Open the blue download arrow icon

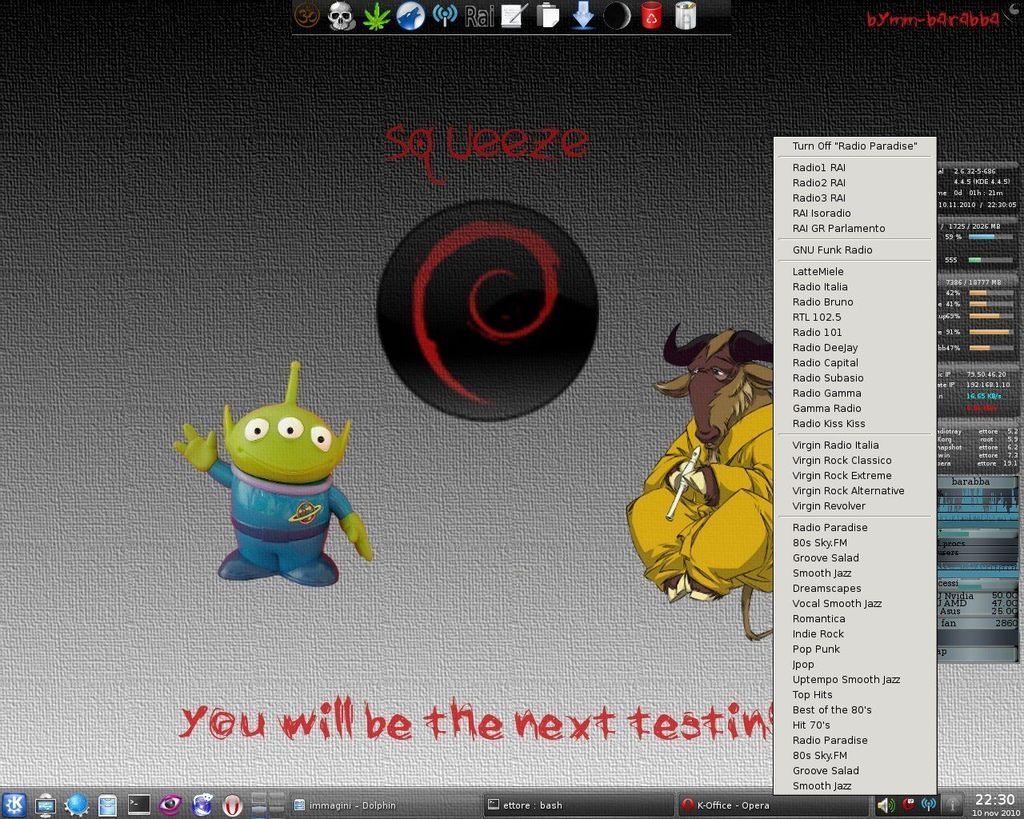(582, 16)
